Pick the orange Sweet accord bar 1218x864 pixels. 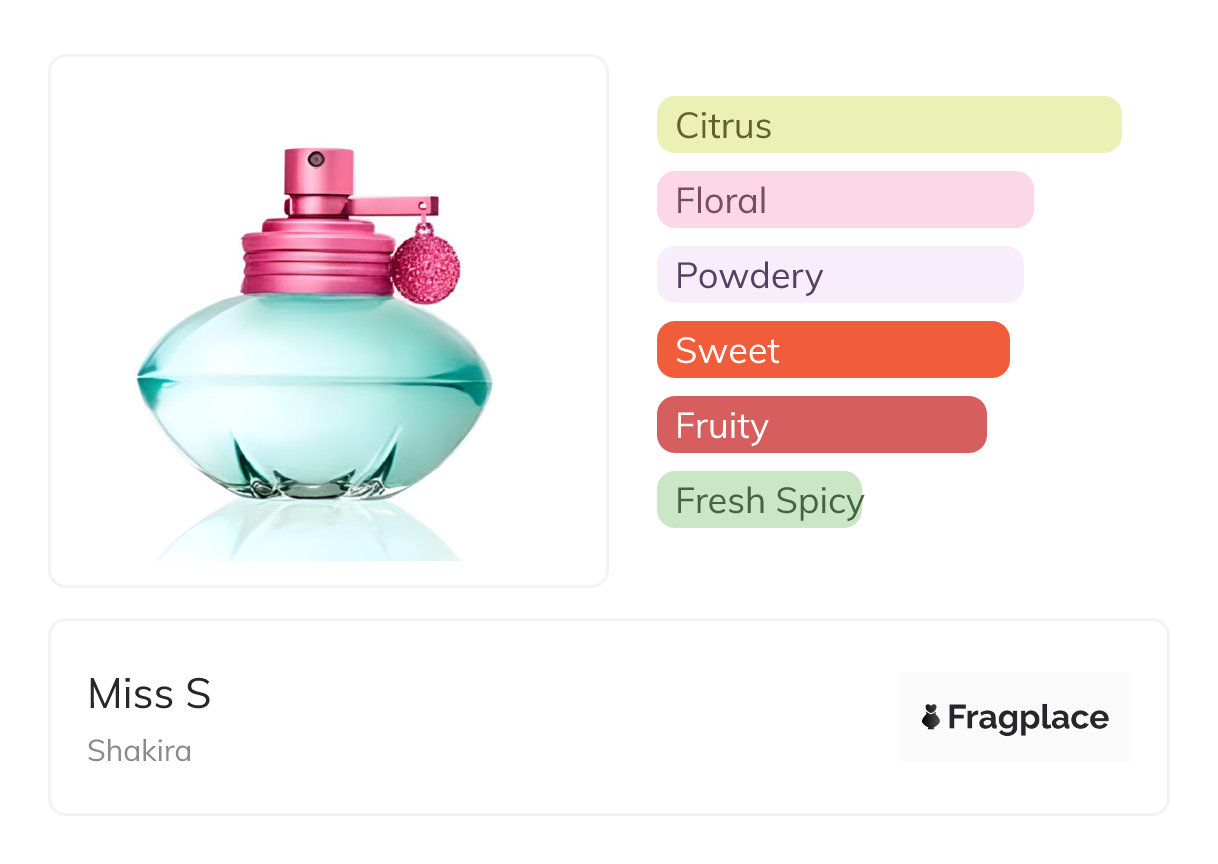[832, 350]
